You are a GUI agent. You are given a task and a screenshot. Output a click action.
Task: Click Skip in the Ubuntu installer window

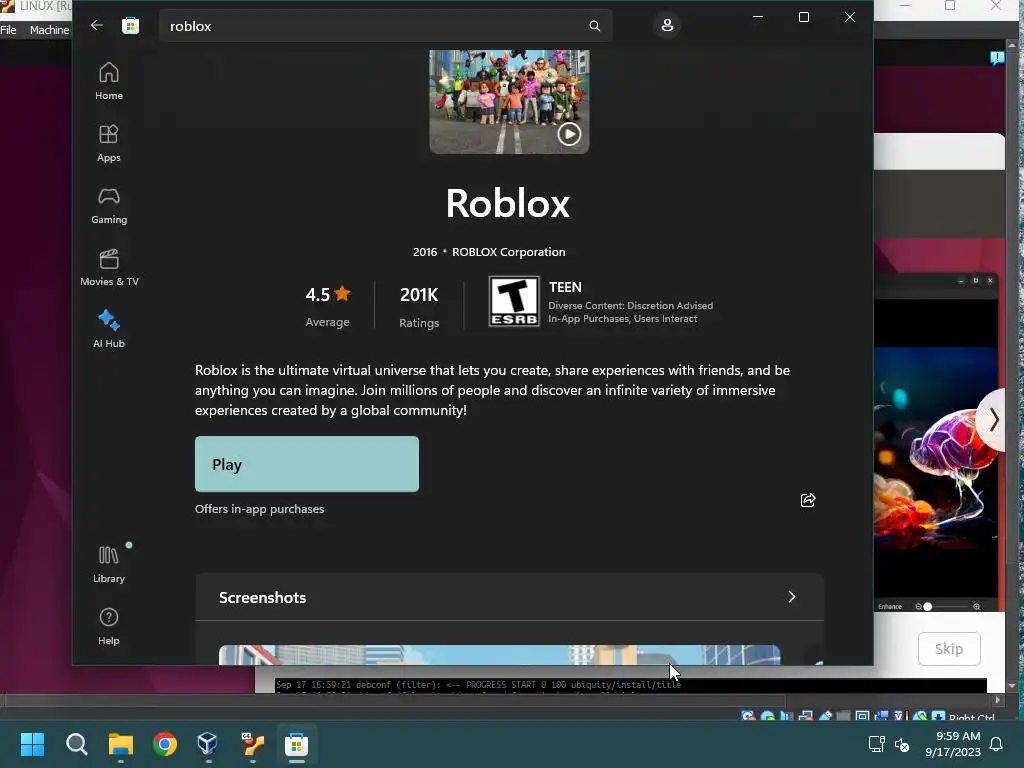(949, 648)
